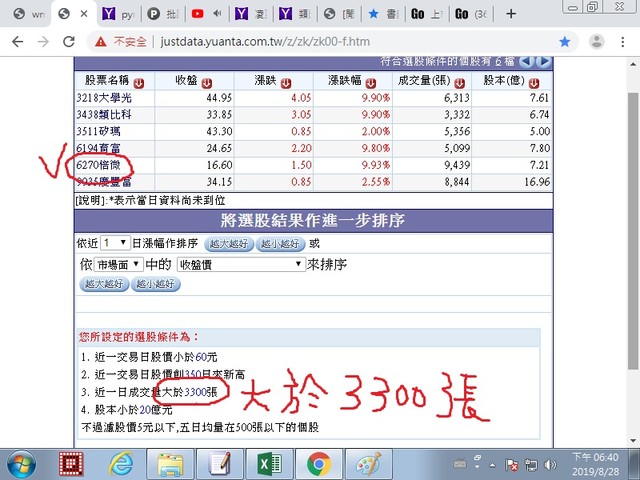This screenshot has height=480, width=640.
Task: Click sort icon next to 股票名稱
Action: tap(138, 82)
